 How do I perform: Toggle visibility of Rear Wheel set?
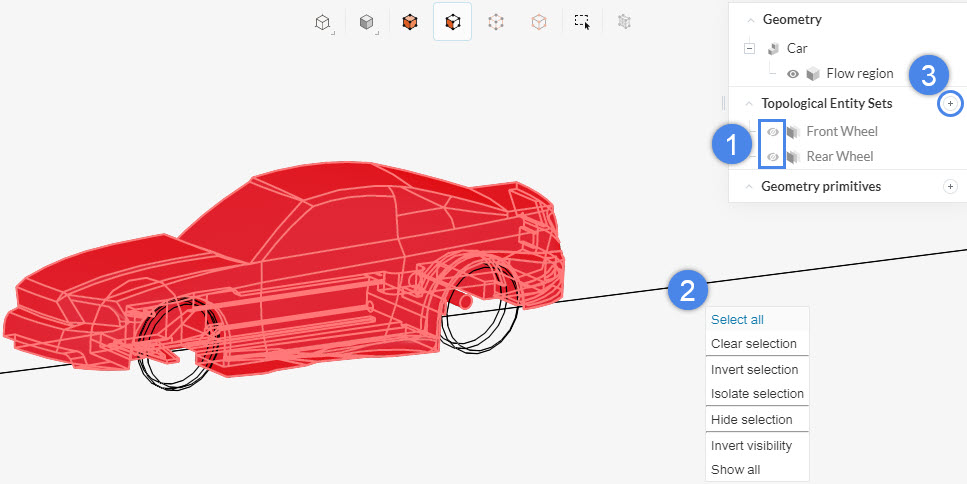[x=772, y=157]
